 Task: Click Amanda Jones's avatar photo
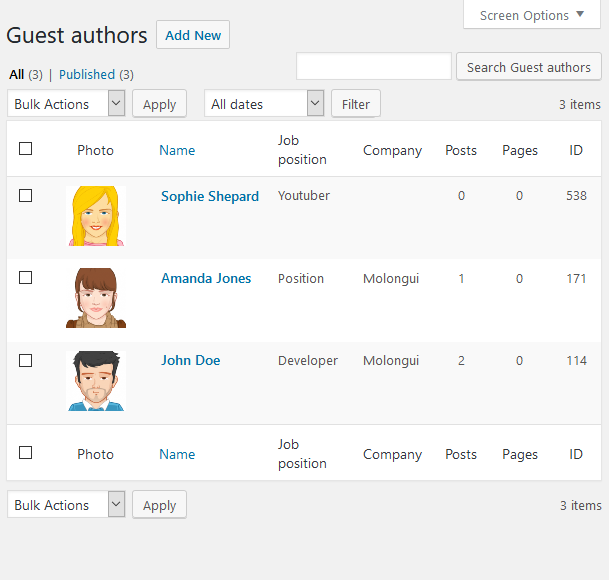96,298
